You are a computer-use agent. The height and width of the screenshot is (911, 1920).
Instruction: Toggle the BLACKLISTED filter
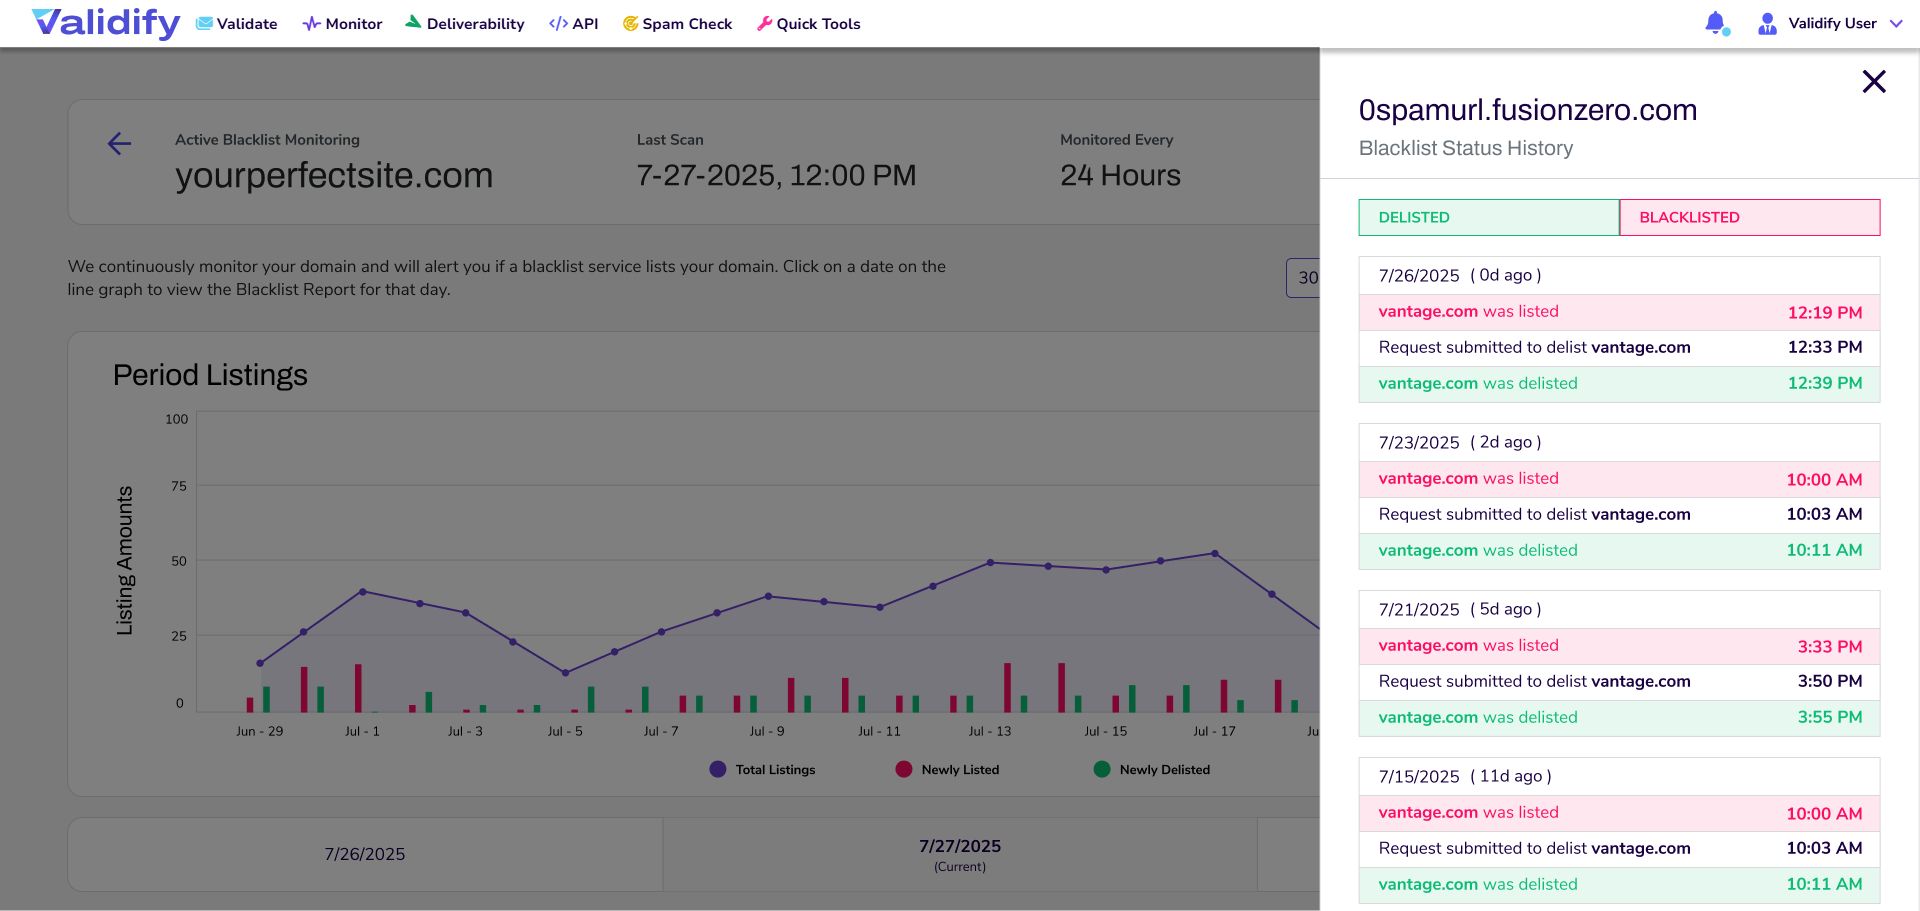point(1749,218)
